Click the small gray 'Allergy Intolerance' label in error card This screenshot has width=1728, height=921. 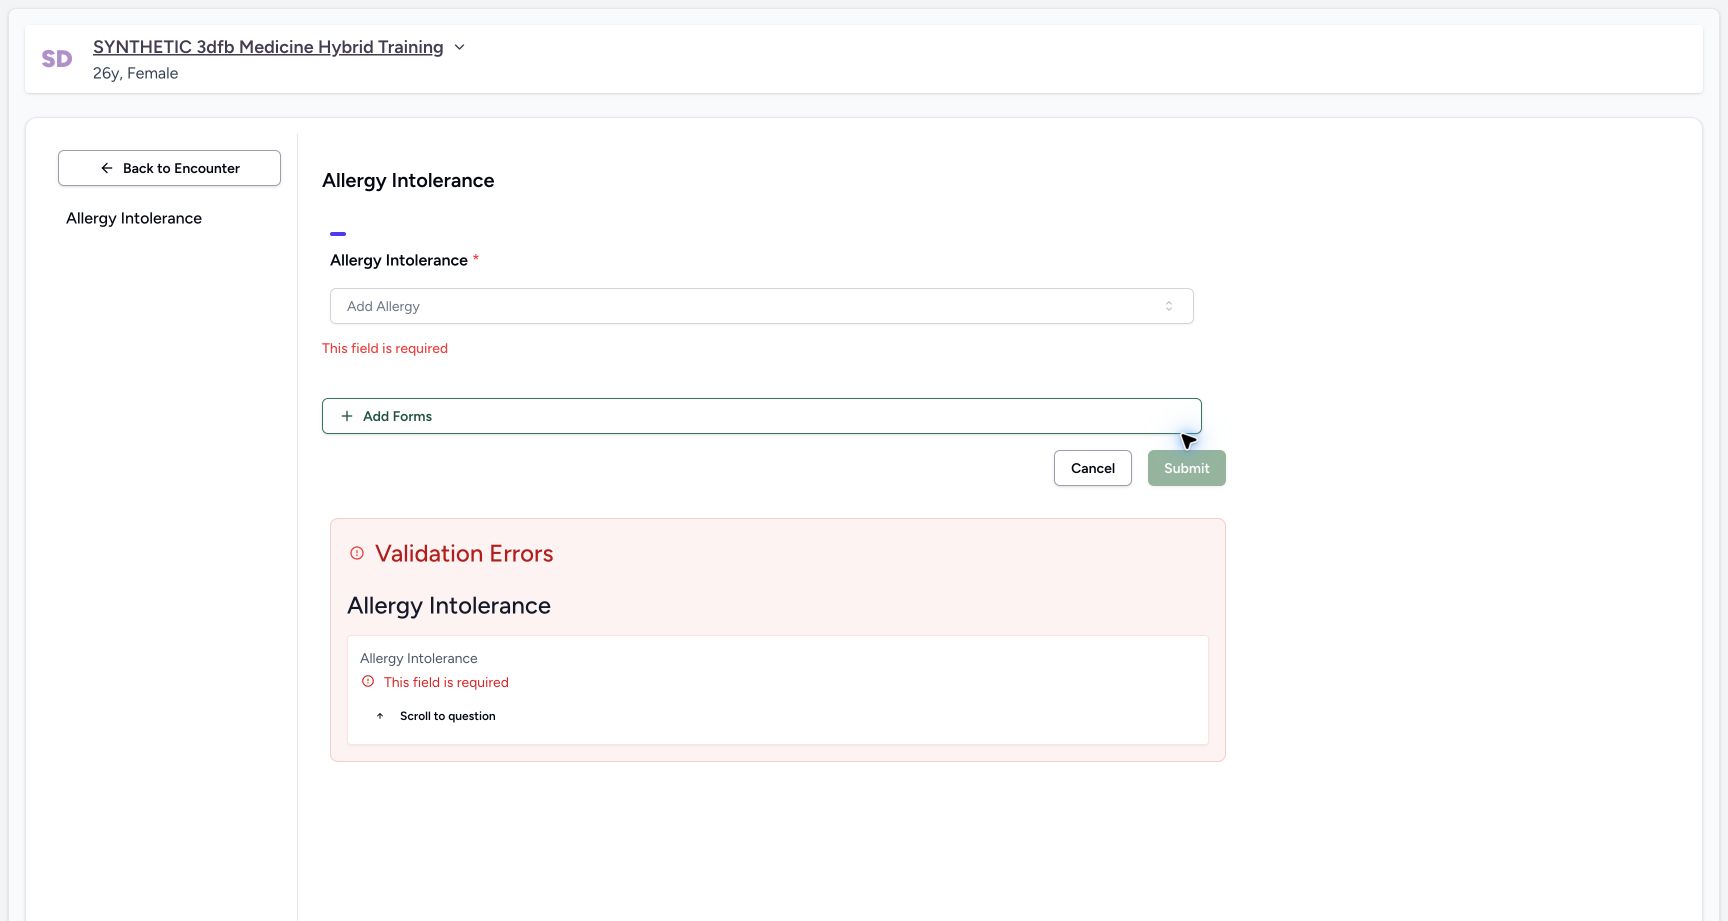[x=419, y=658]
